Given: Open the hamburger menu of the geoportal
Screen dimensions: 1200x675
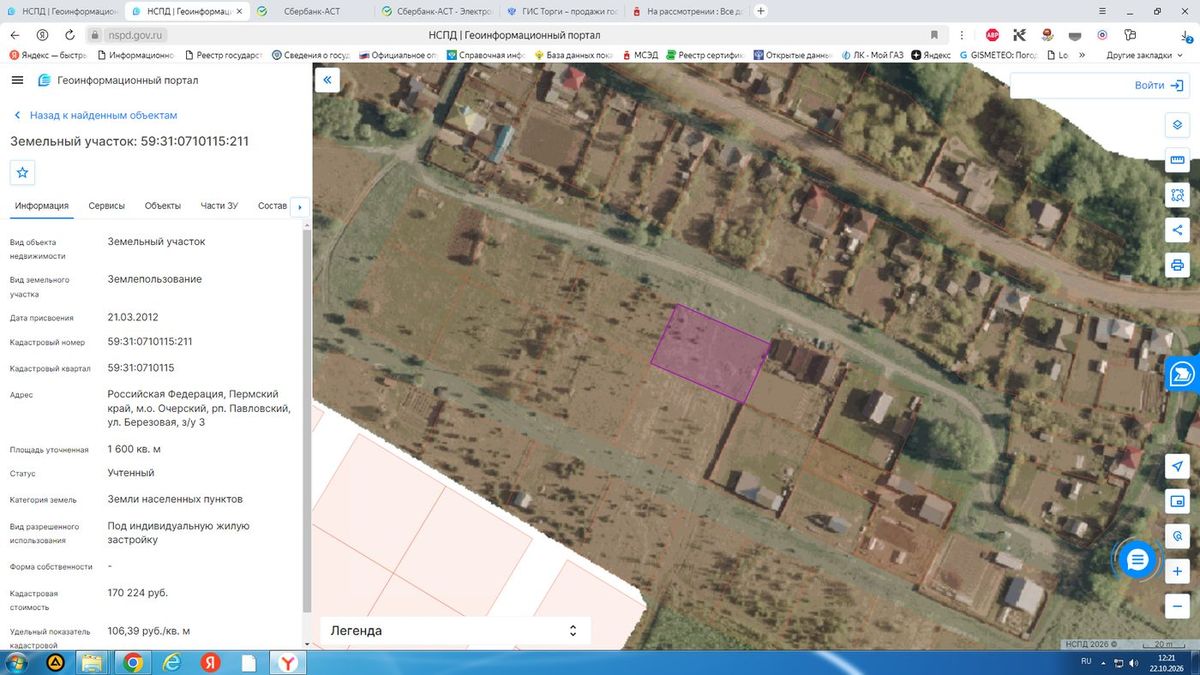Looking at the screenshot, I should pyautogui.click(x=17, y=80).
